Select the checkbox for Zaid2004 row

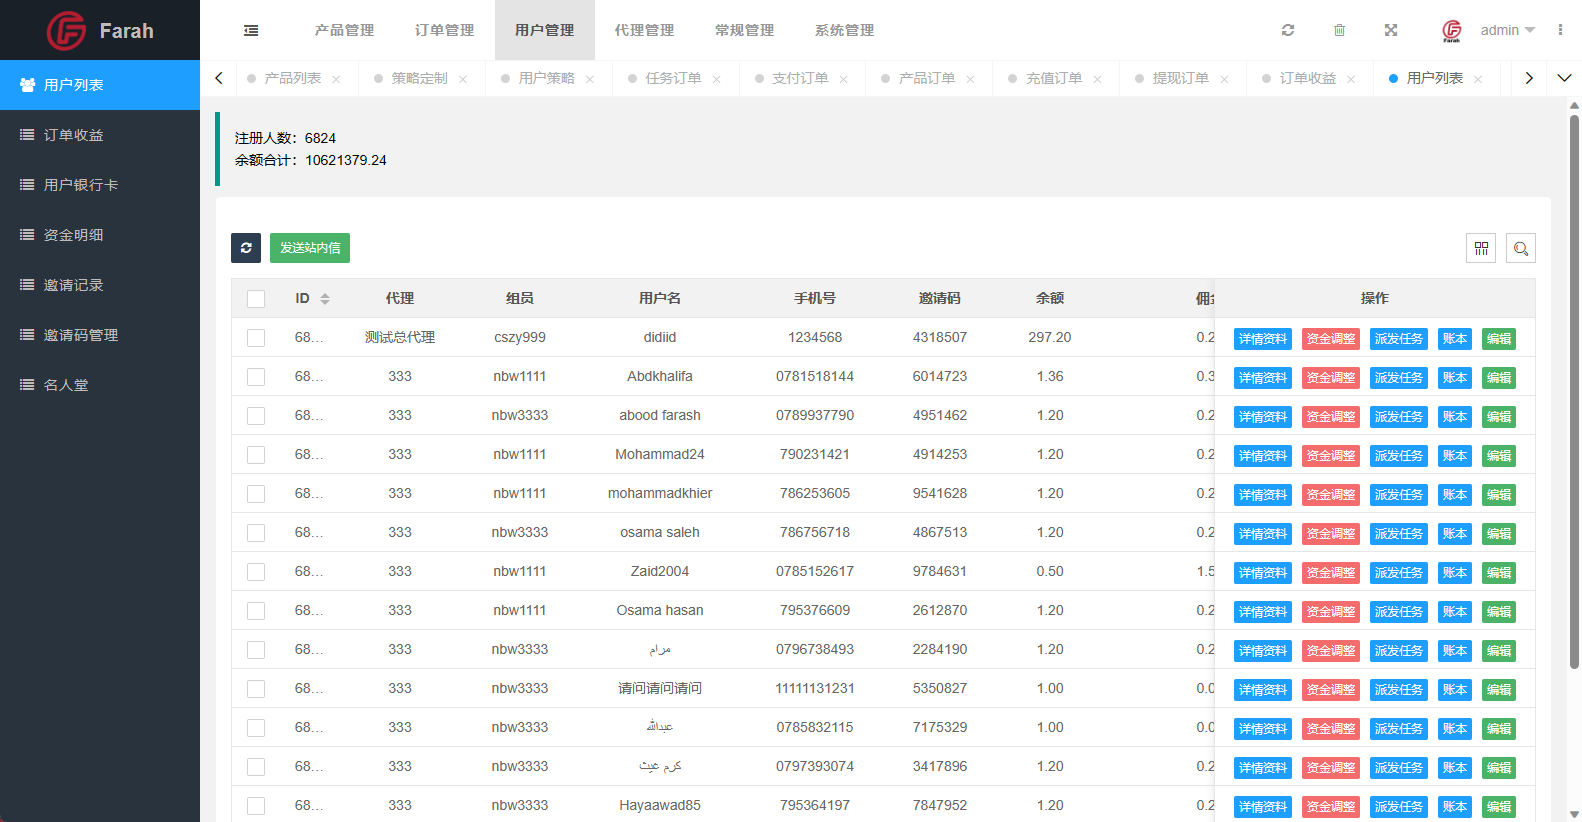[x=256, y=572]
